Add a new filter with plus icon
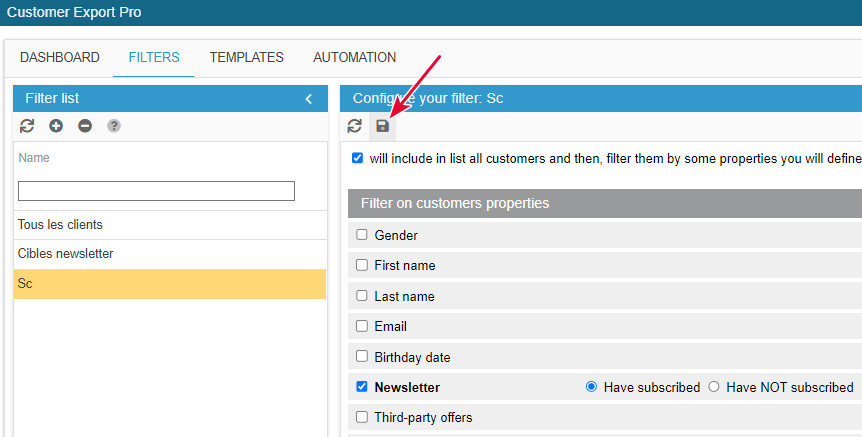 point(56,126)
